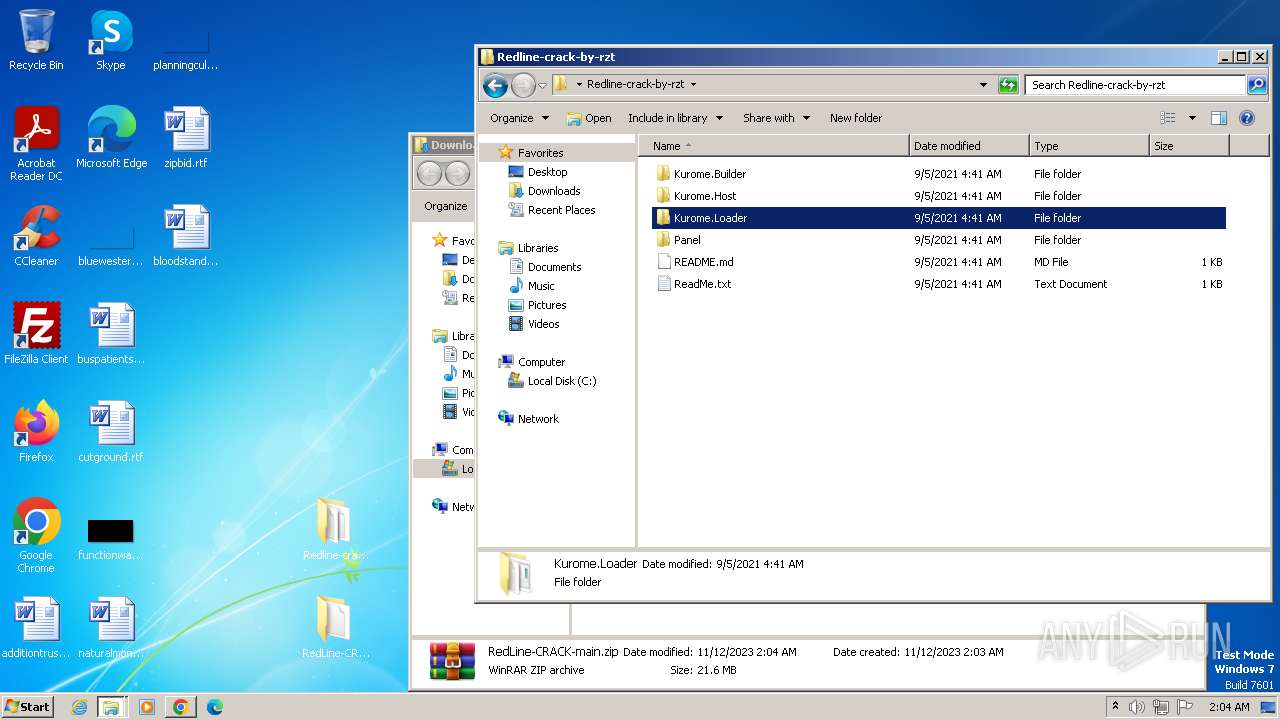The image size is (1280, 720).
Task: Change view using the Views icon
Action: tap(1168, 118)
